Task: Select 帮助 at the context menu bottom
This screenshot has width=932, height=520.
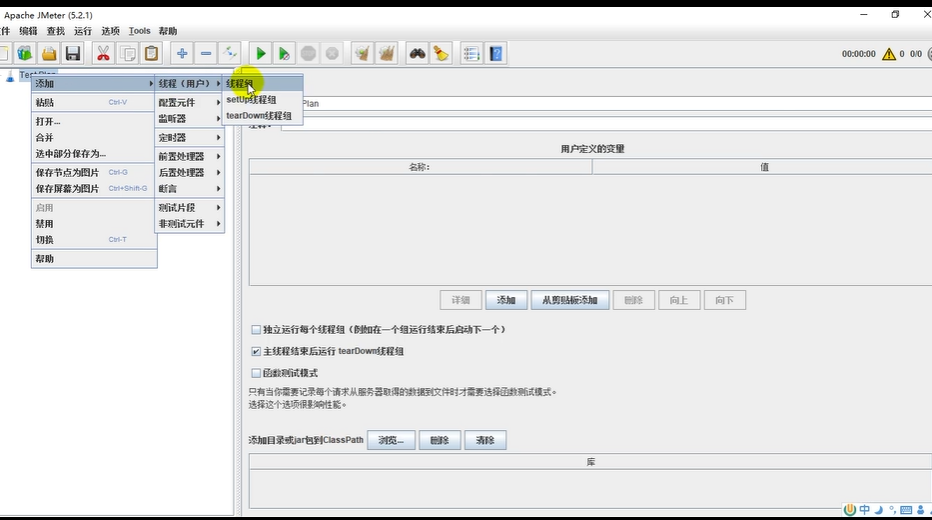Action: coord(94,259)
